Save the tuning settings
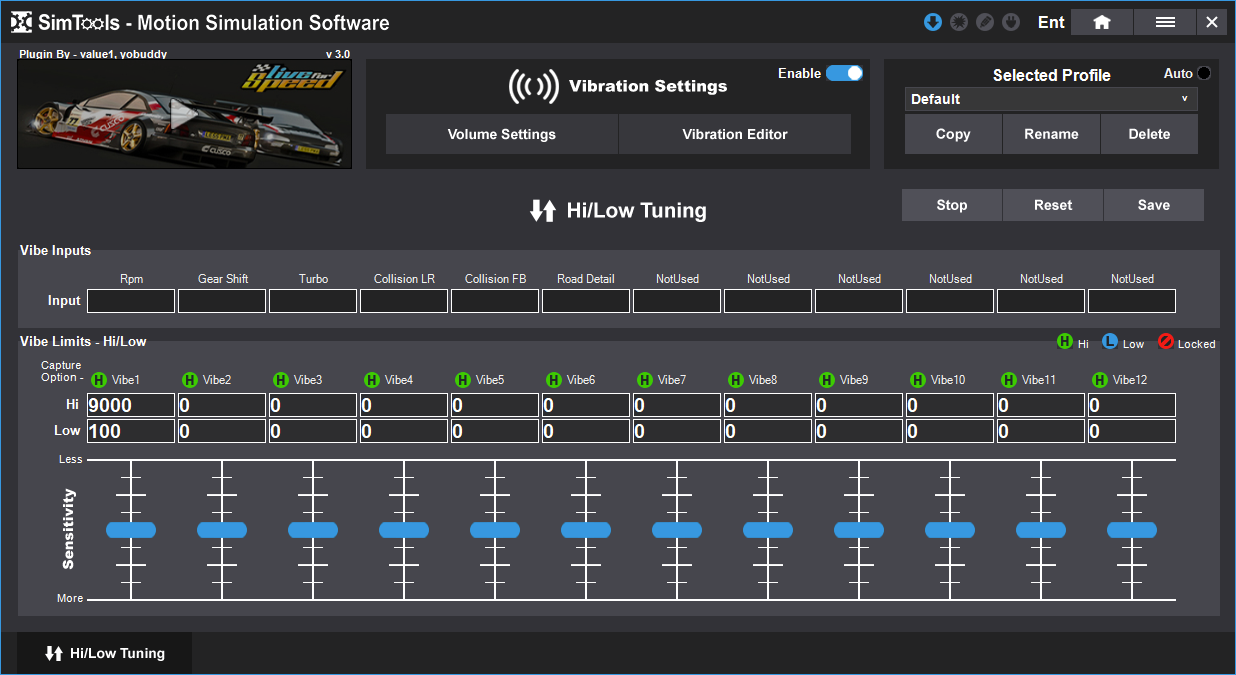The image size is (1236, 675). [x=1154, y=205]
